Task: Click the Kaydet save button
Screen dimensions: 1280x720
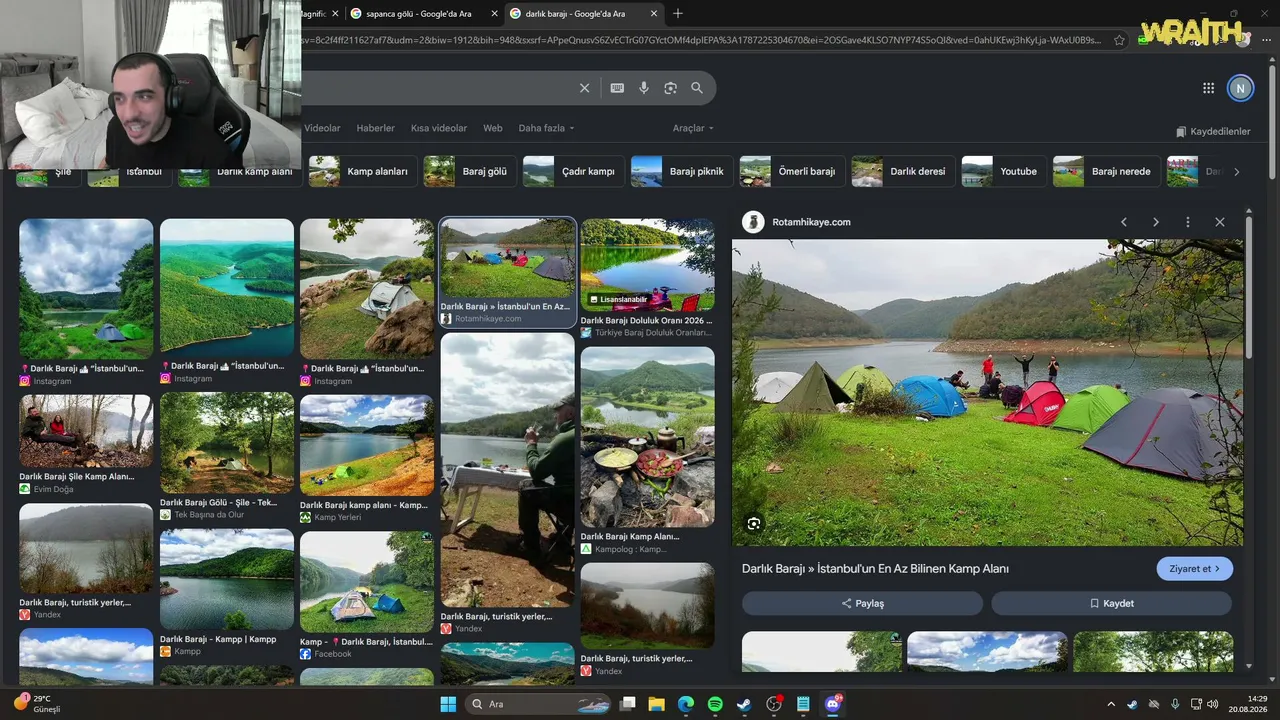Action: coord(1111,603)
